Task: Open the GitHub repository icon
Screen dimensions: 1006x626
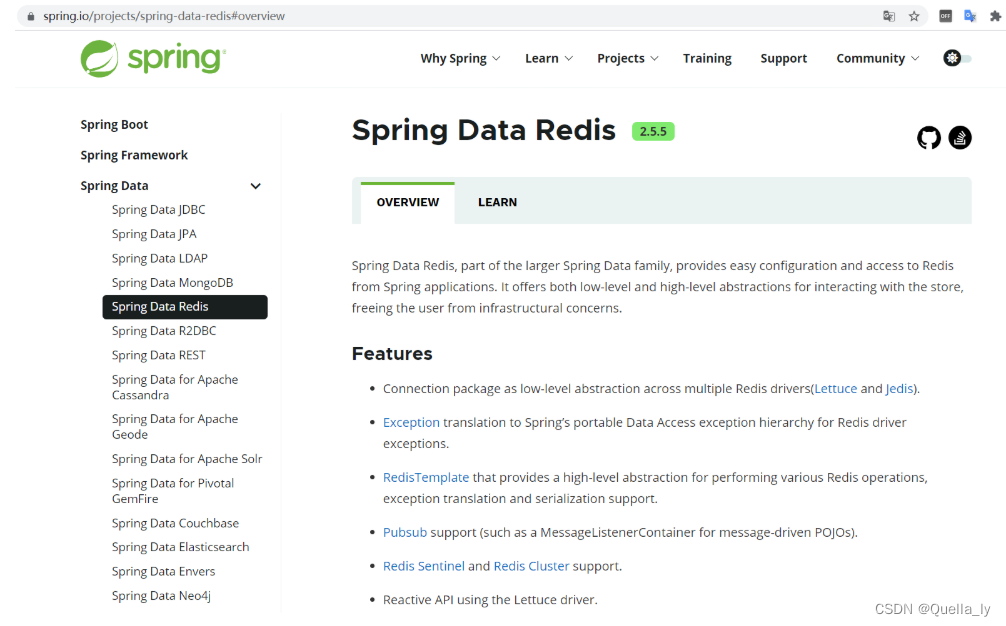Action: [x=928, y=137]
